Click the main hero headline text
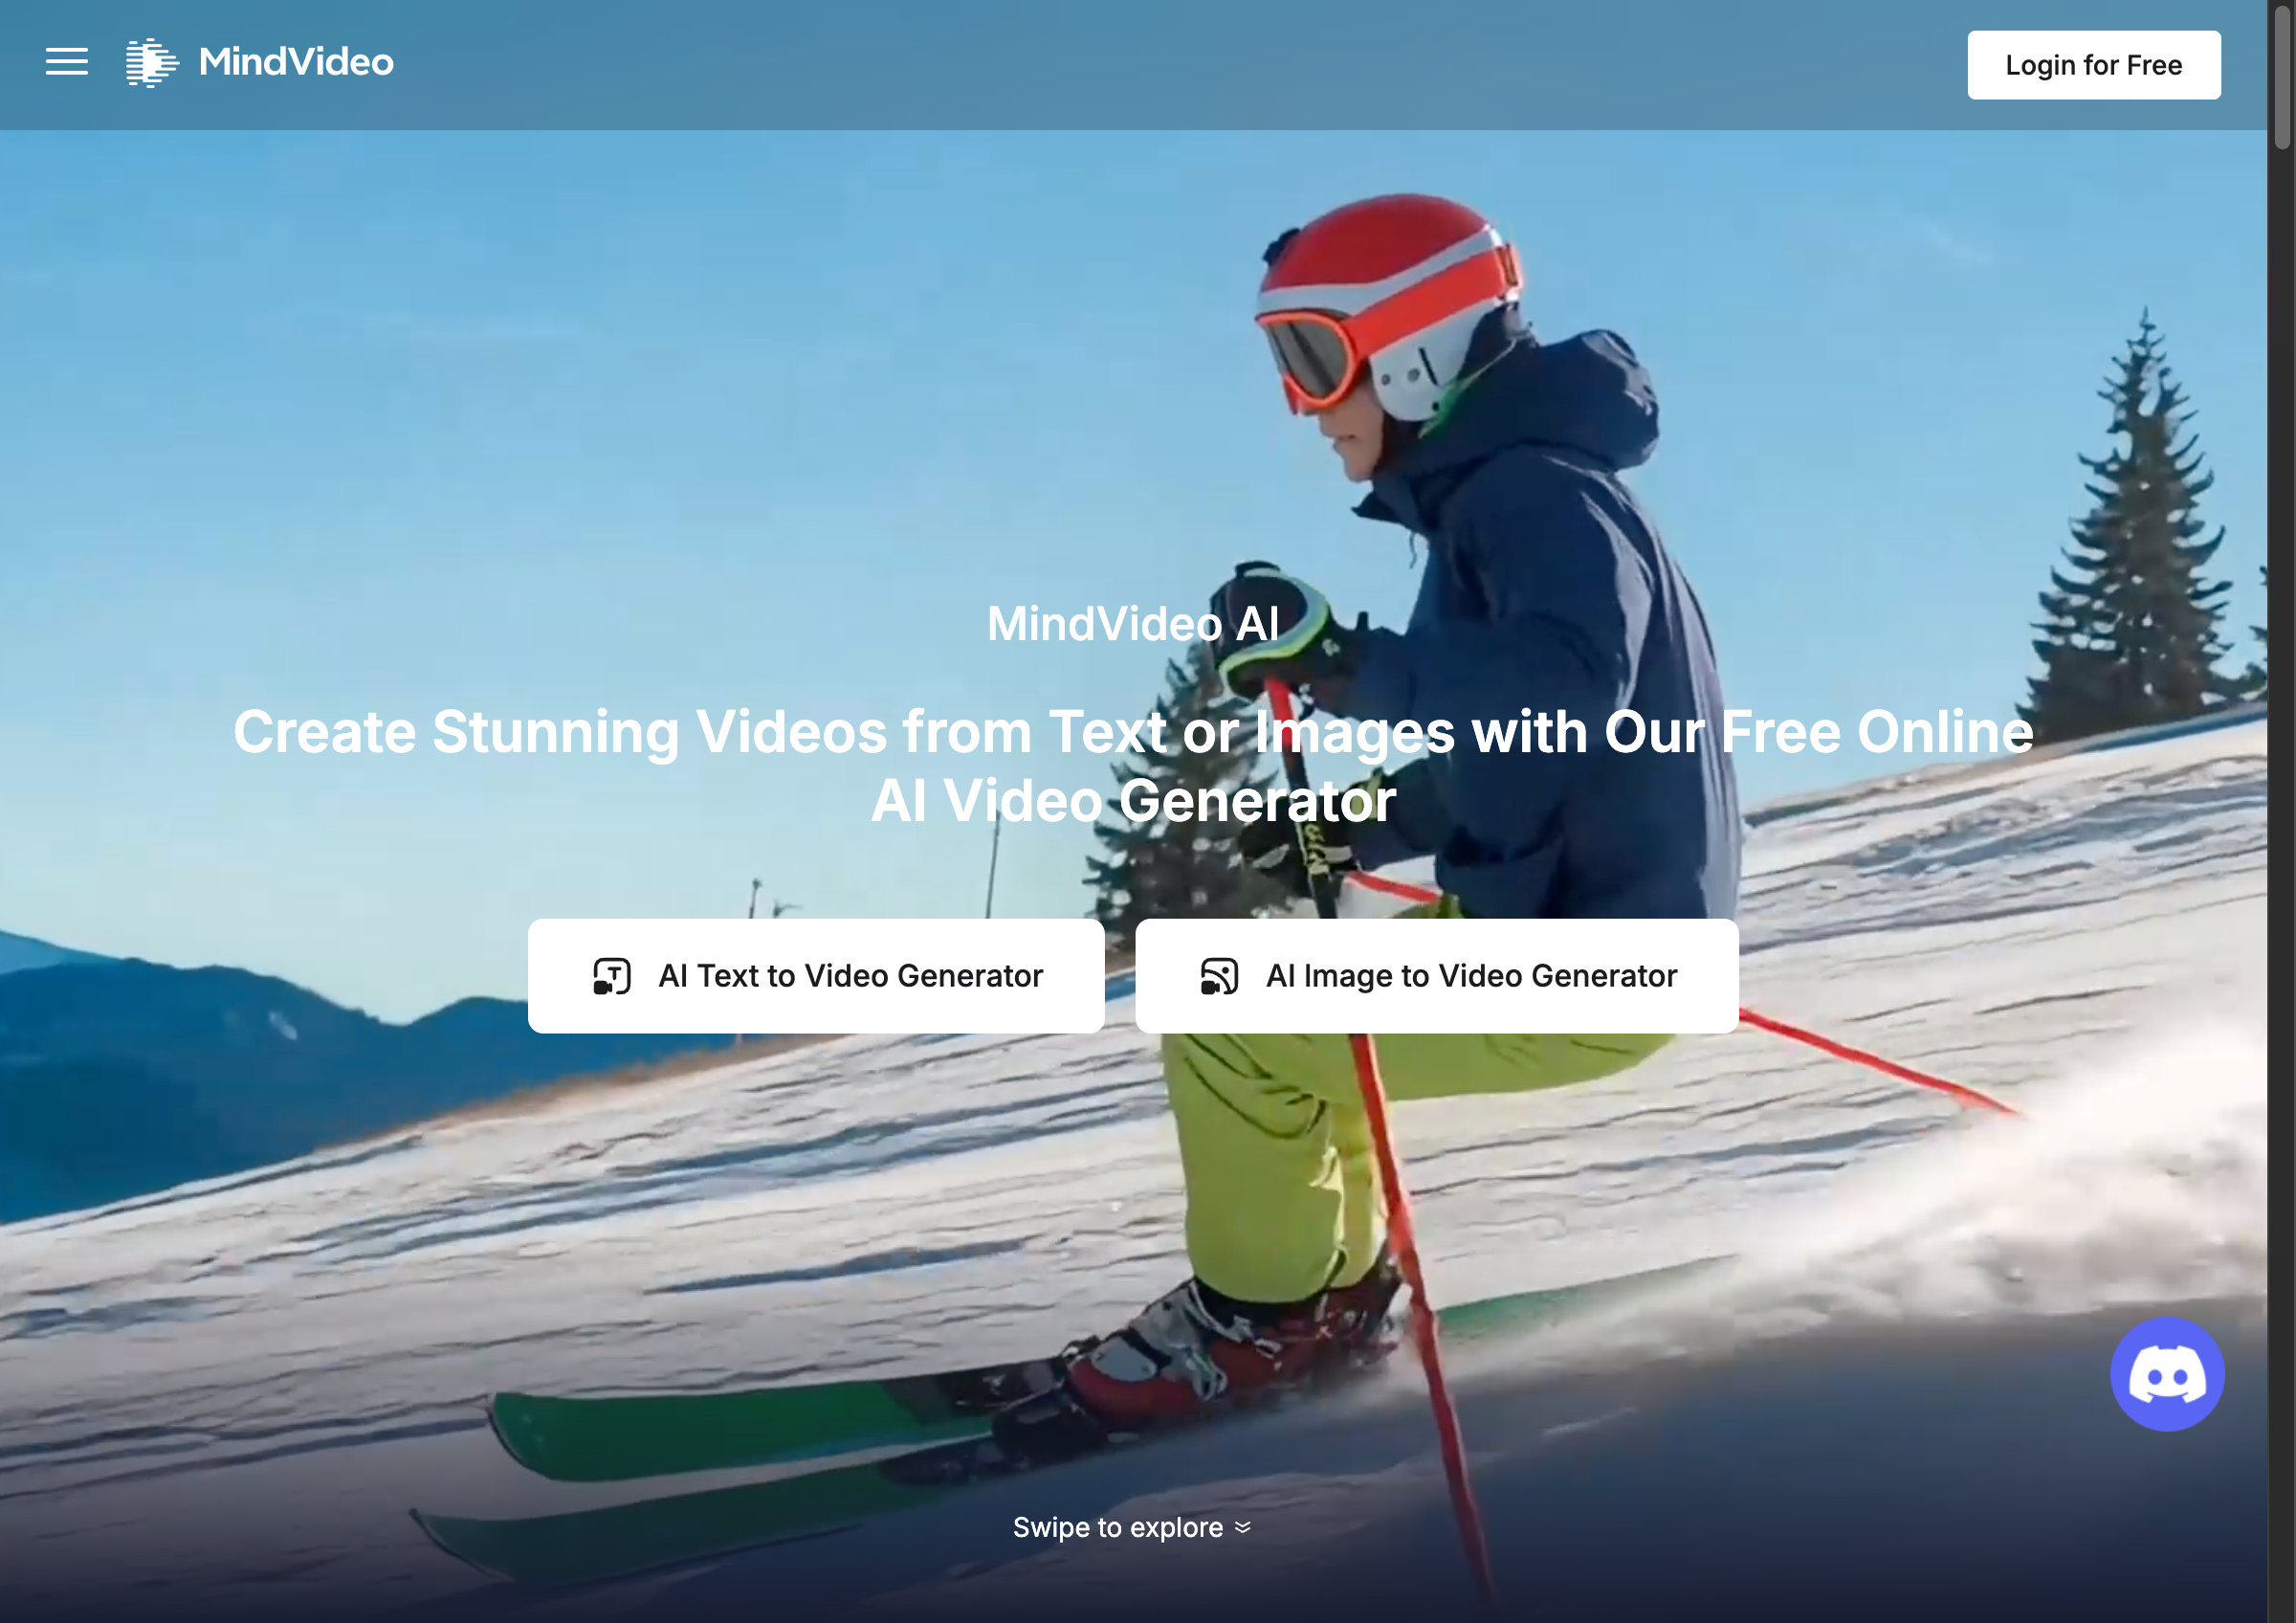Viewport: 2296px width, 1623px height. [1133, 766]
